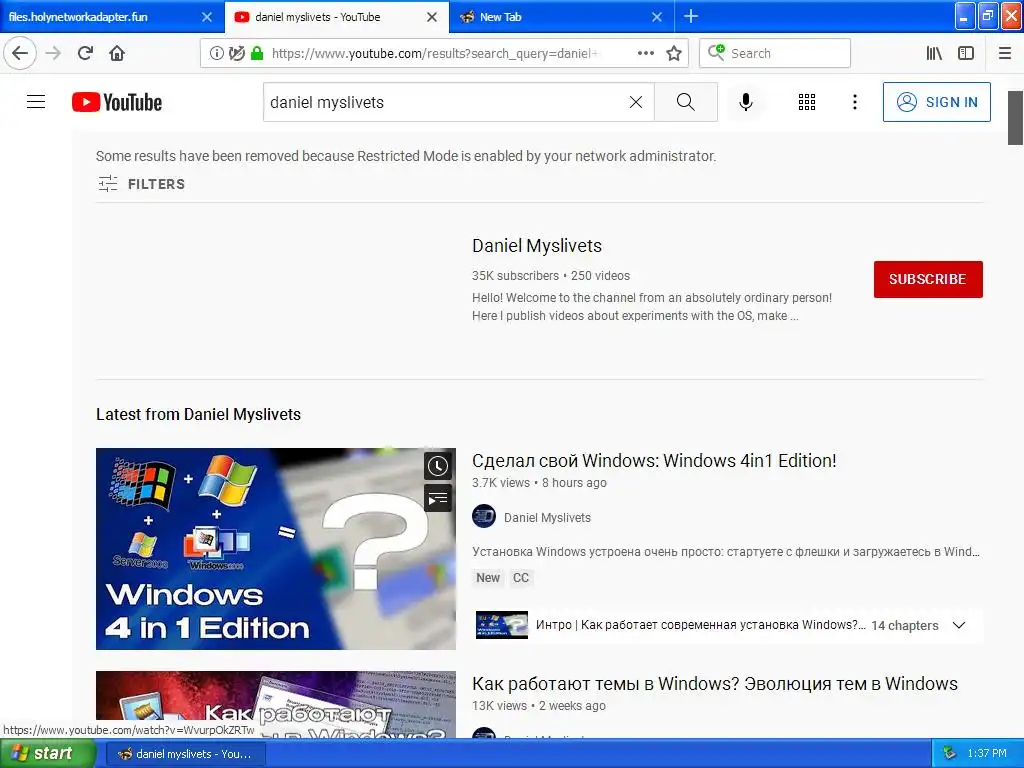Viewport: 1024px width, 768px height.
Task: Open the Firefox Library icon
Action: (935, 53)
